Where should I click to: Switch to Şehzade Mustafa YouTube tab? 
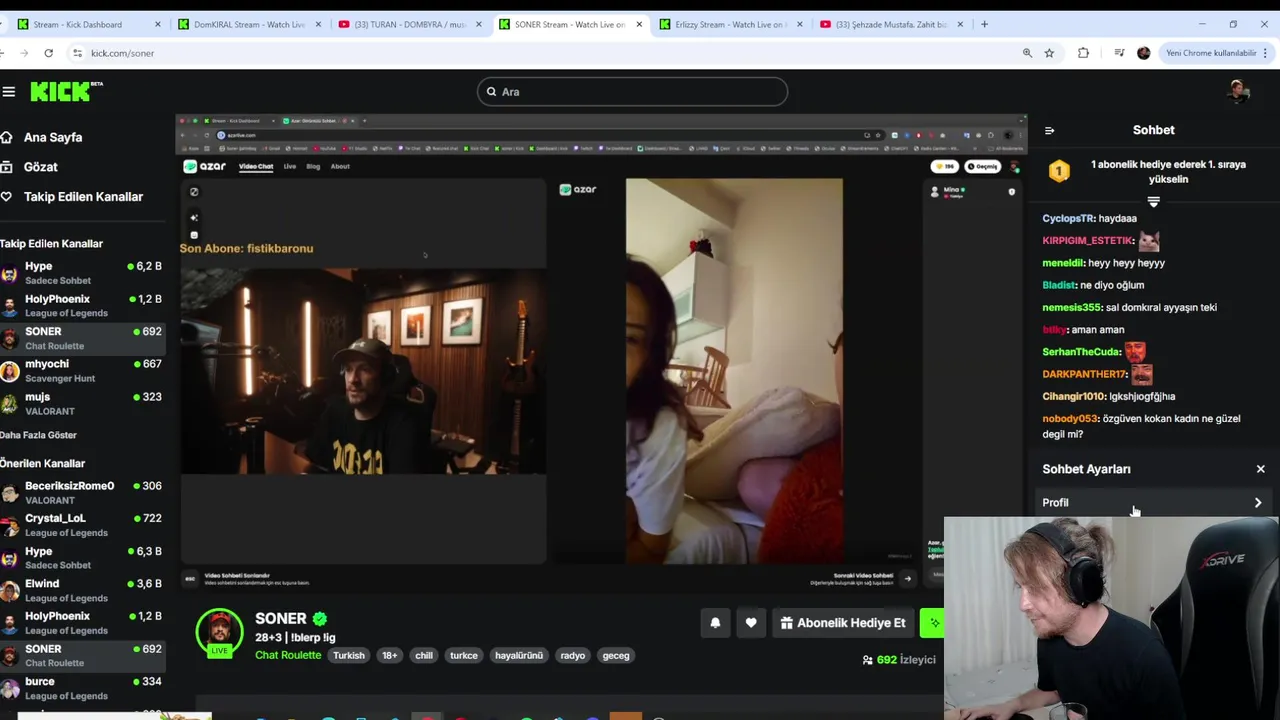point(890,24)
